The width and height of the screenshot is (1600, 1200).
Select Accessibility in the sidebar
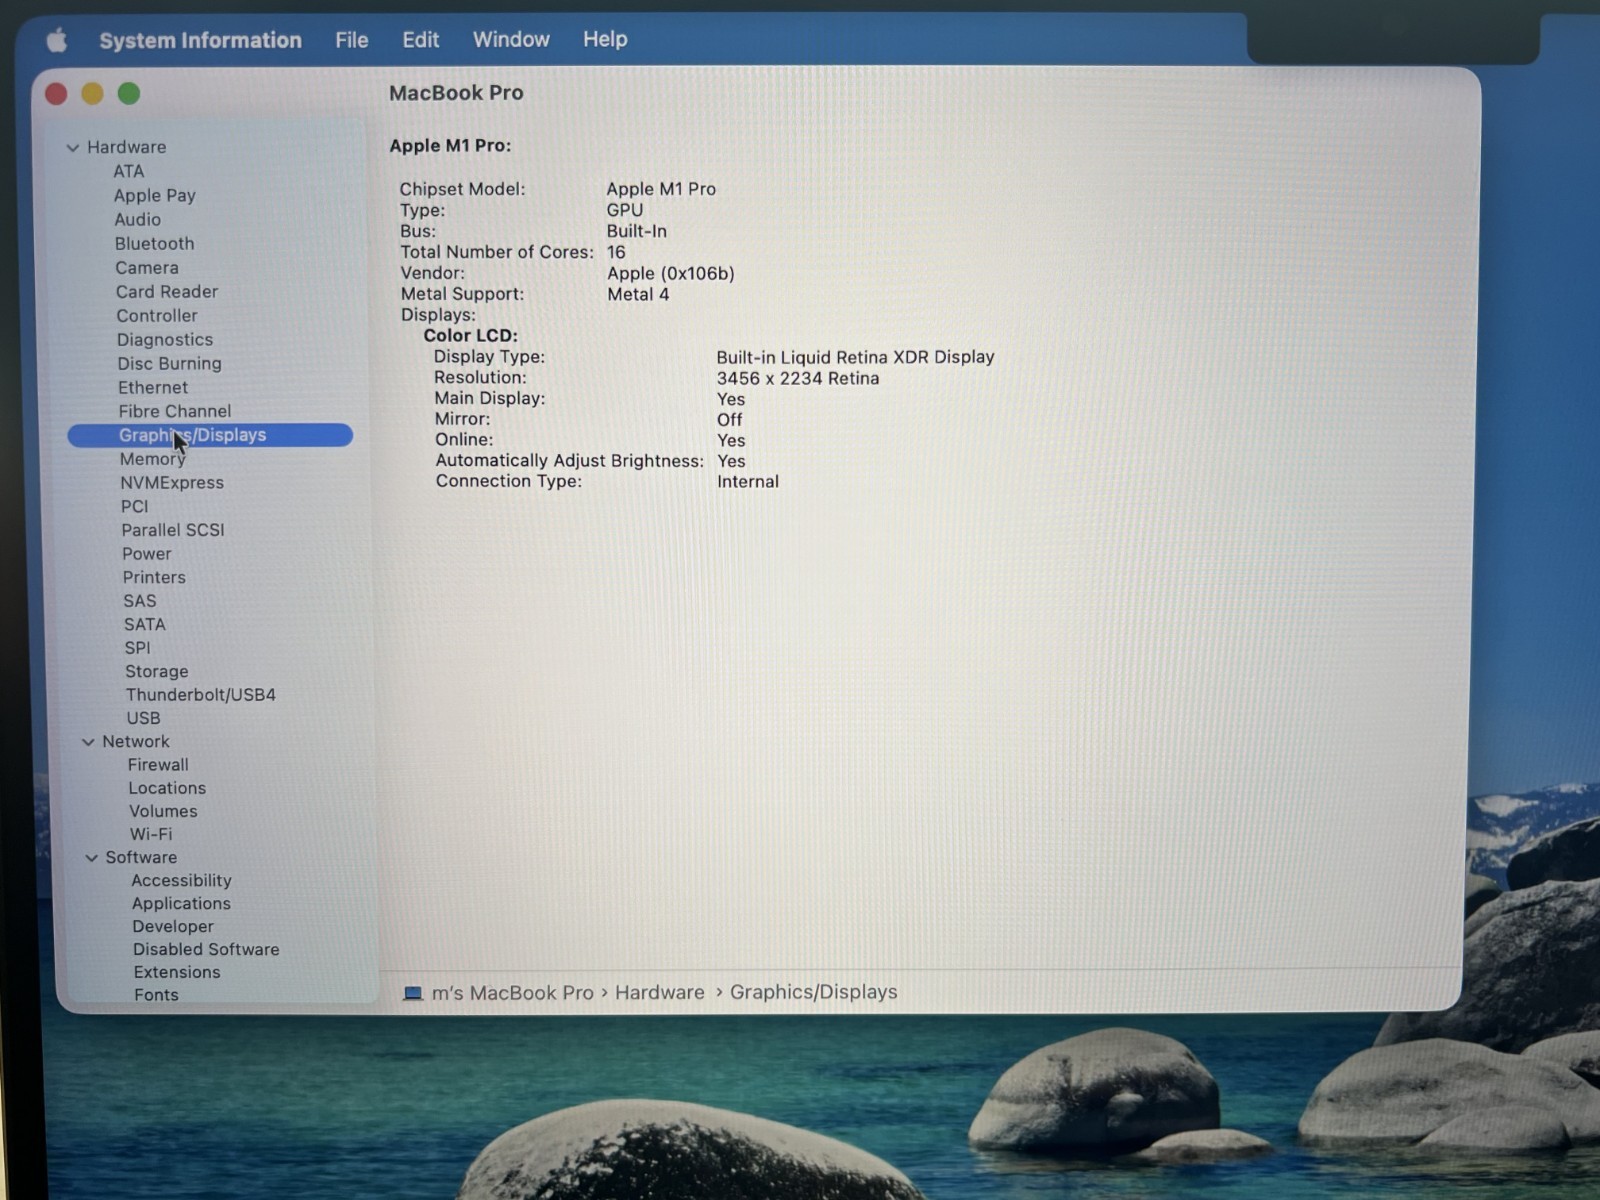(182, 880)
